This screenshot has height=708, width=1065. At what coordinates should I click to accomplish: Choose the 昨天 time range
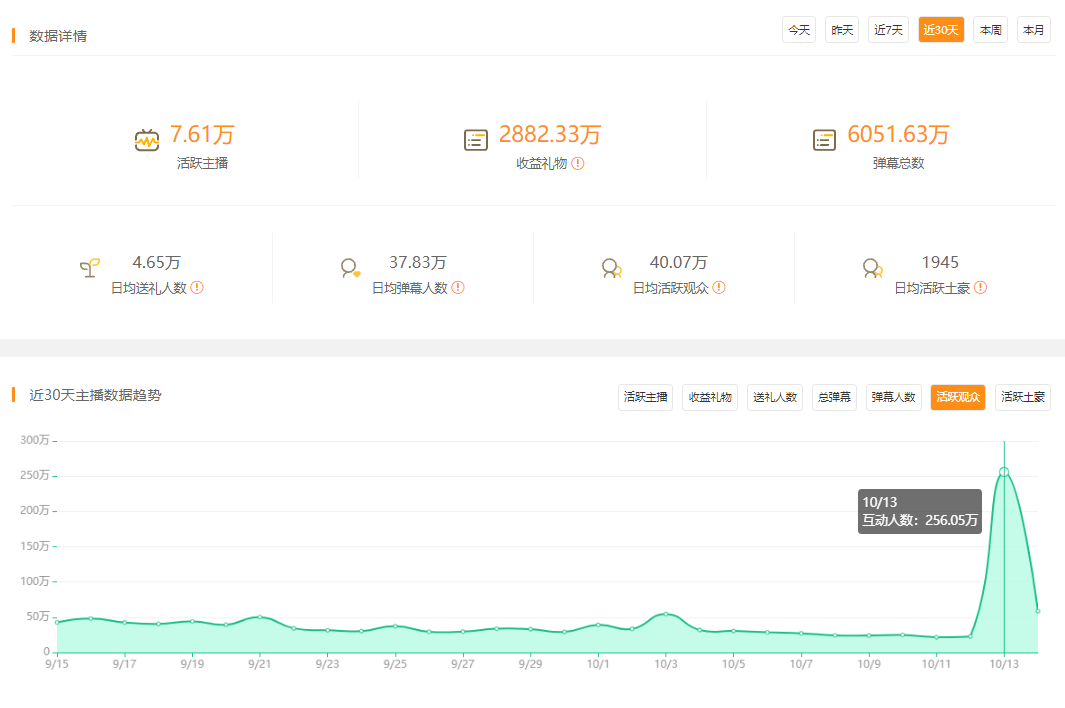pos(842,30)
